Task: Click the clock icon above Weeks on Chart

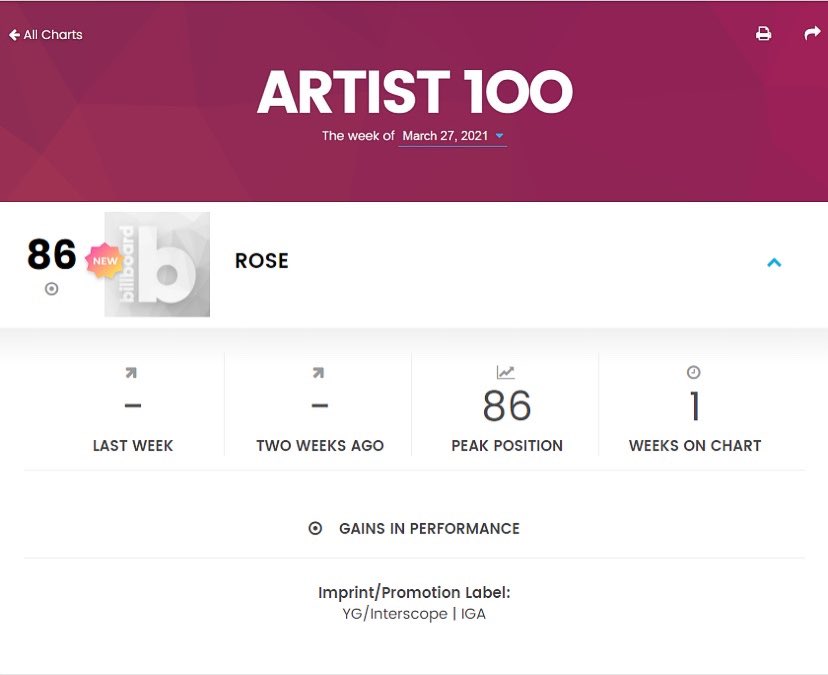Action: [x=694, y=372]
